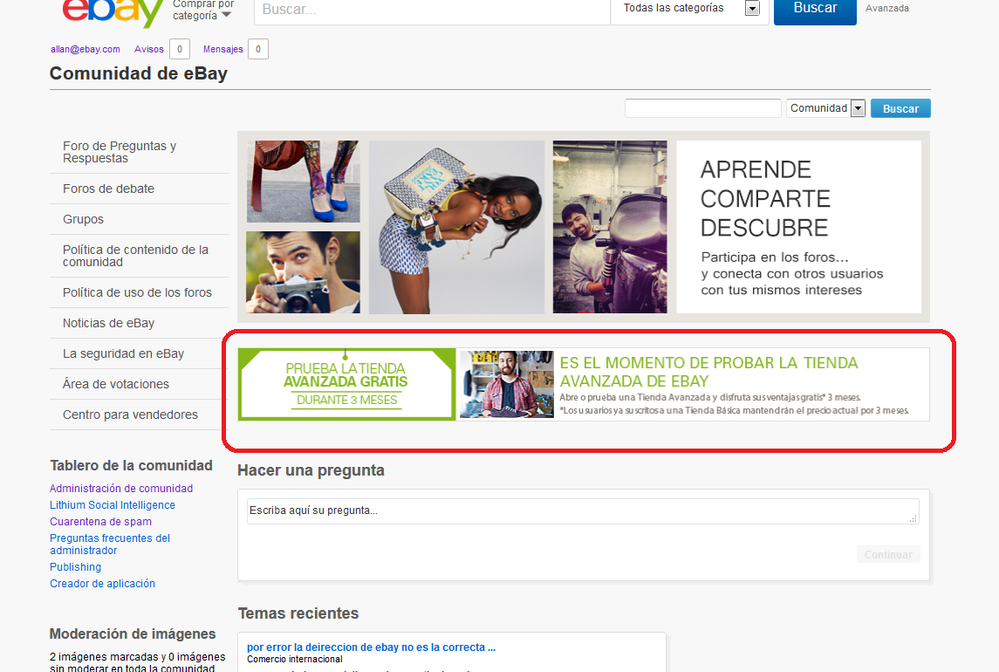
Task: Click Es el momento de probar headline
Action: pyautogui.click(x=708, y=372)
